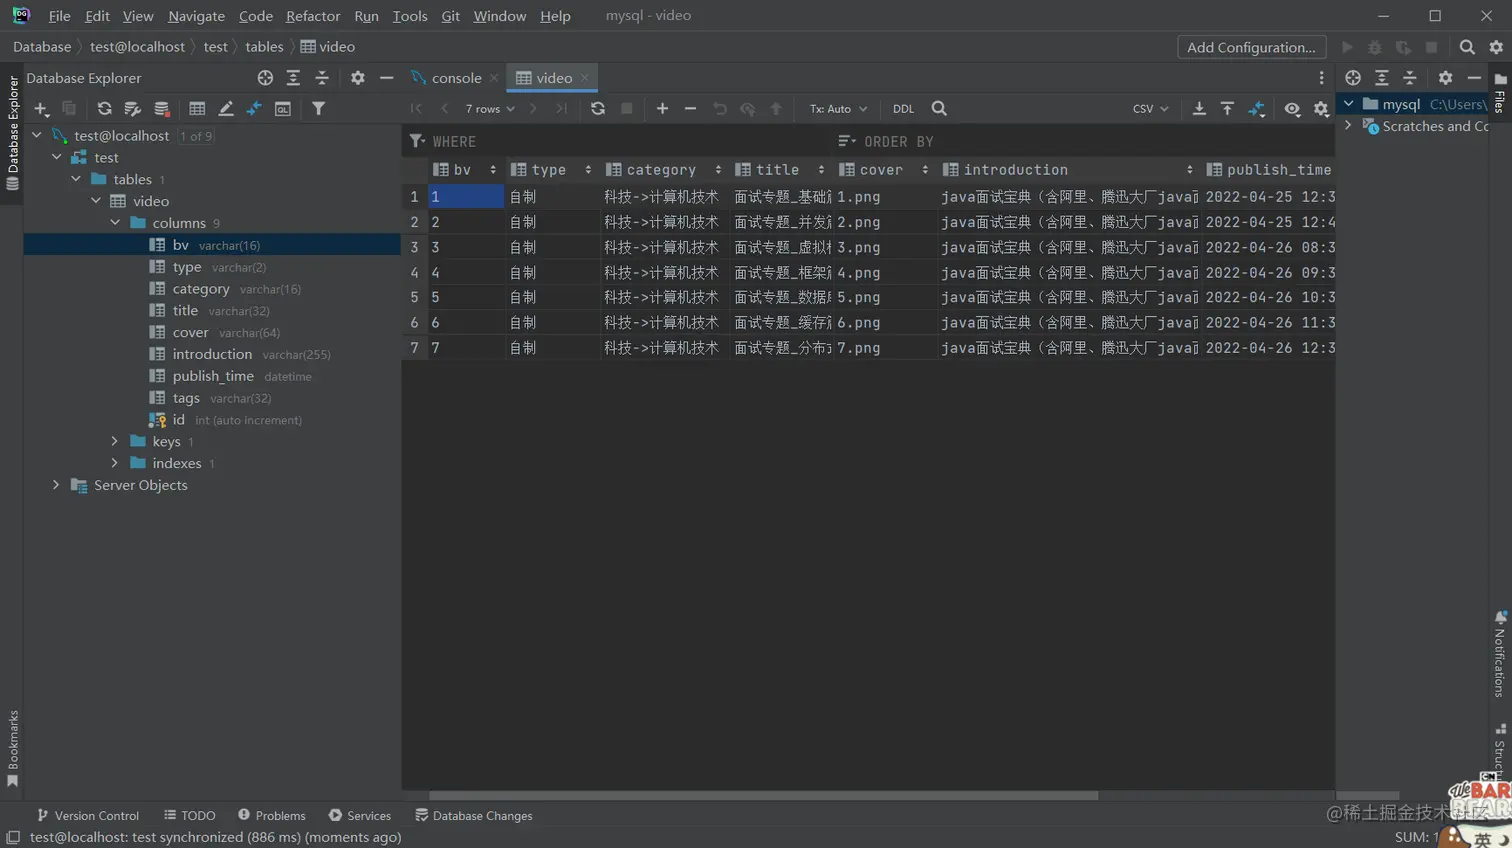Click the import data upload icon

tap(1227, 109)
